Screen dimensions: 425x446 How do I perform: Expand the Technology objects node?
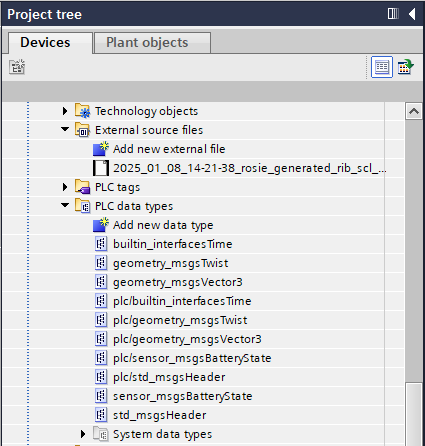65,111
